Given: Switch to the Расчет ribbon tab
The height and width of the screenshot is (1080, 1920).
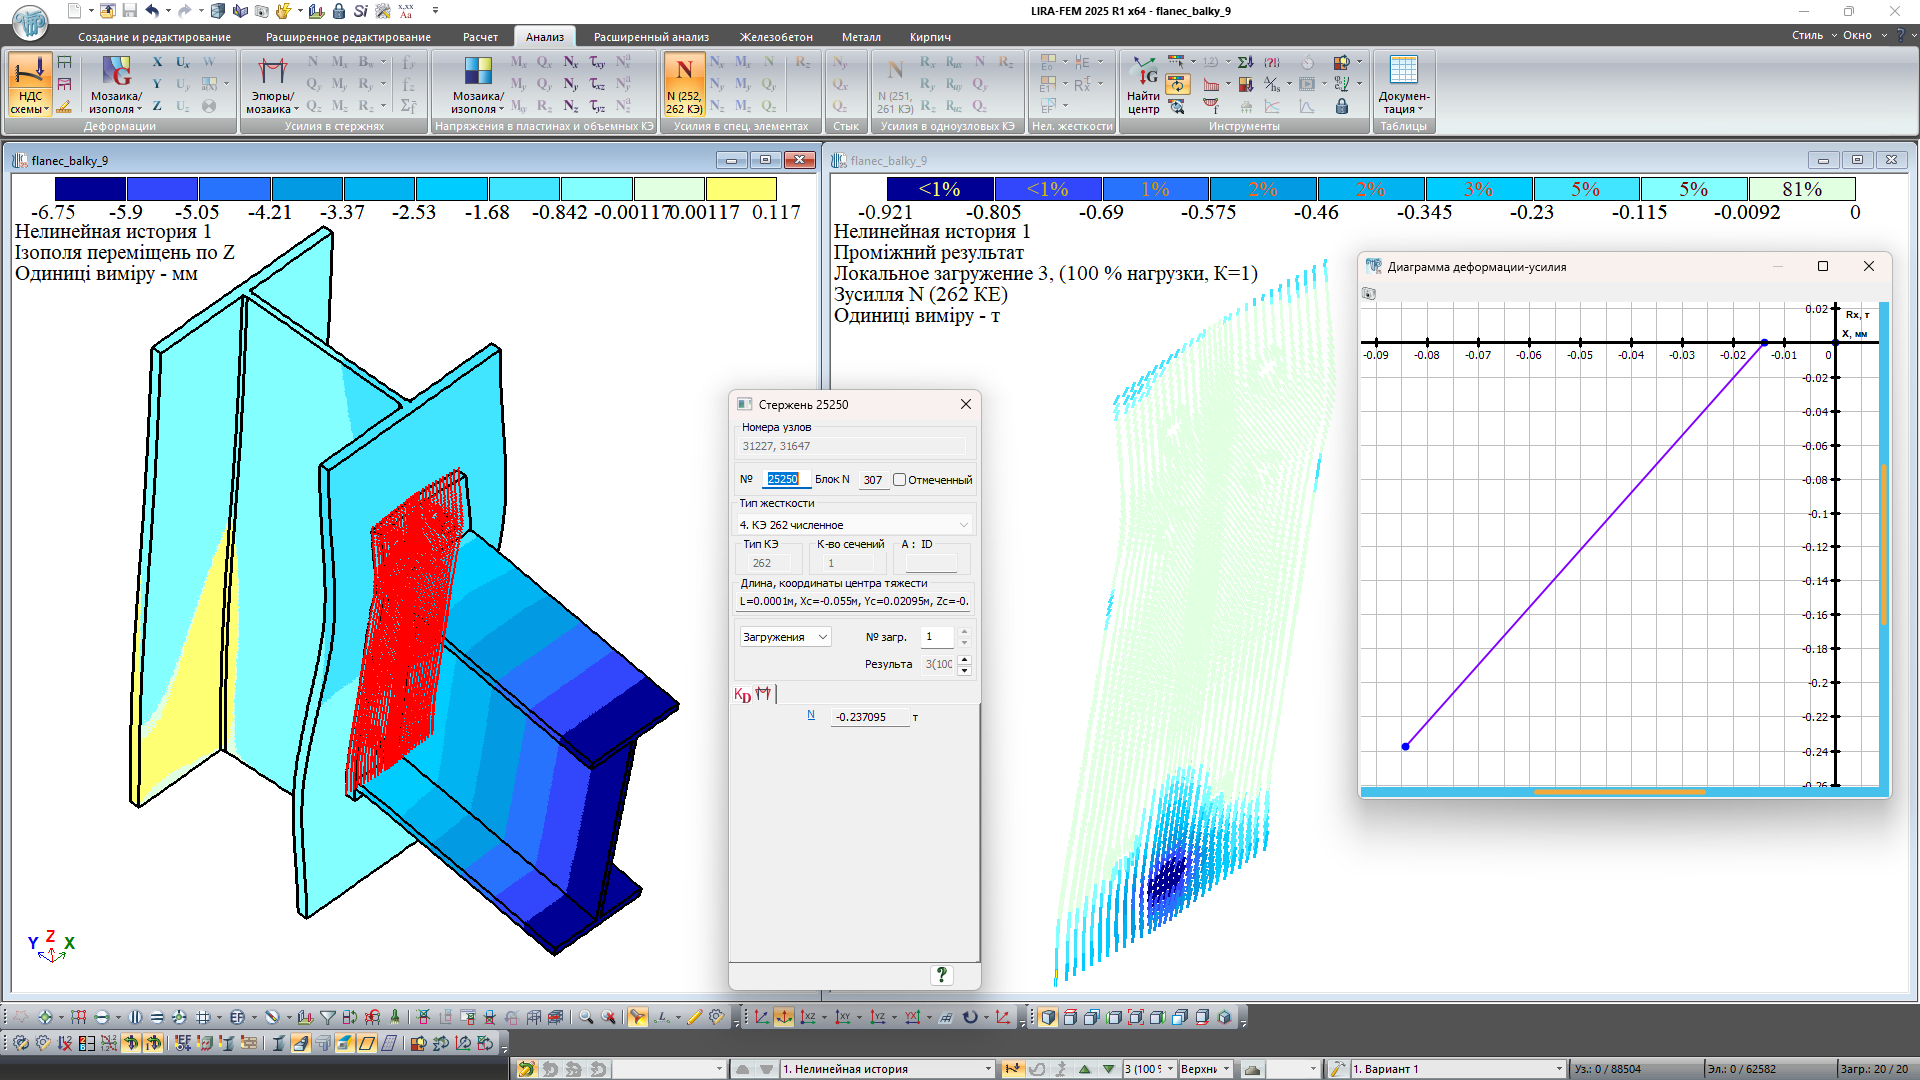Looking at the screenshot, I should [x=480, y=37].
